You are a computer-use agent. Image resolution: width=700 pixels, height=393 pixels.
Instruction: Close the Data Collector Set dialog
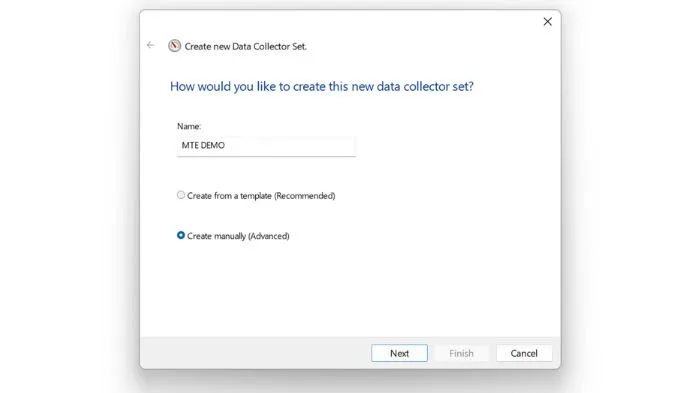tap(547, 21)
